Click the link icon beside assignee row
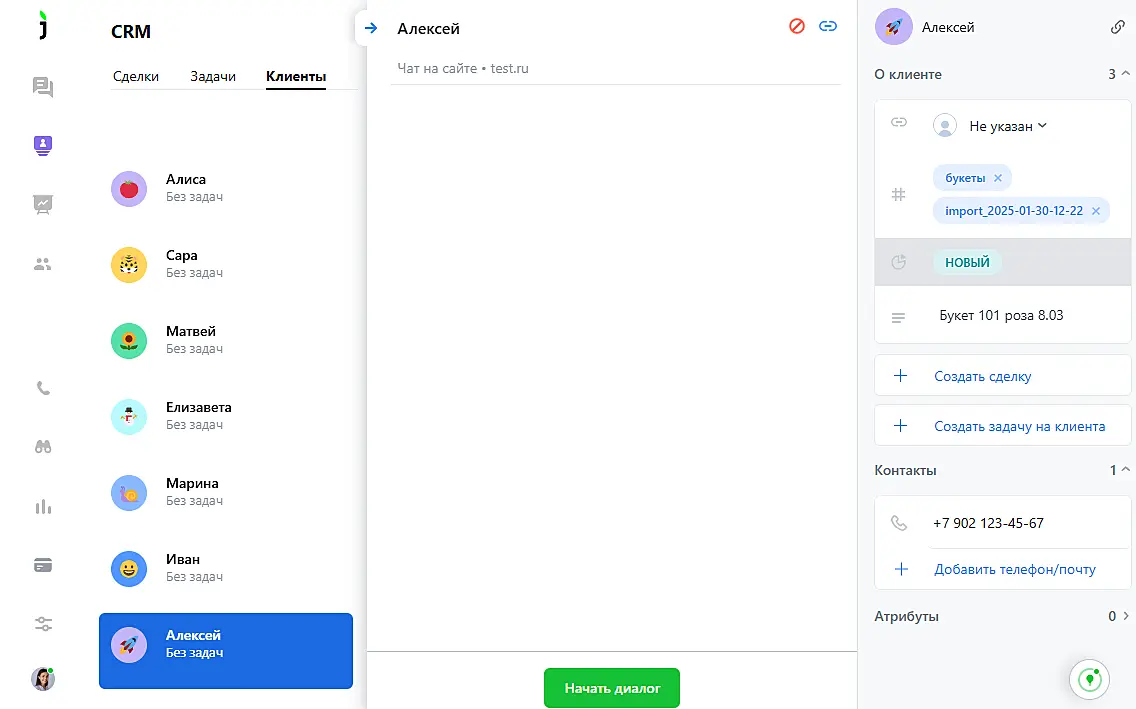 (899, 122)
